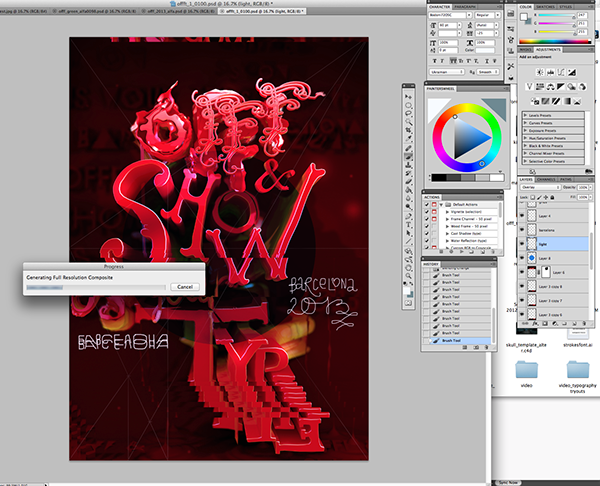Add a Curves adjustment
Image resolution: width=600 pixels, height=486 pixels.
tap(561, 72)
